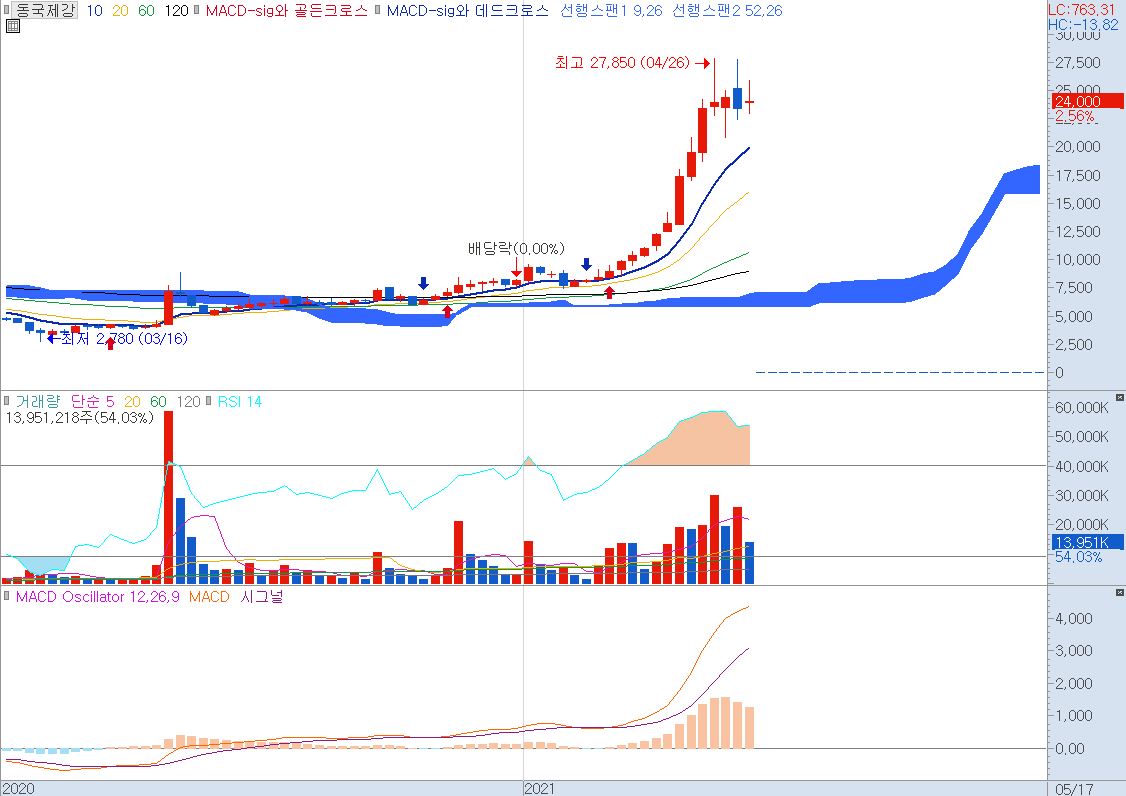Image resolution: width=1126 pixels, height=796 pixels.
Task: Click the marker before MACD Oscillator
Action: (x=6, y=596)
